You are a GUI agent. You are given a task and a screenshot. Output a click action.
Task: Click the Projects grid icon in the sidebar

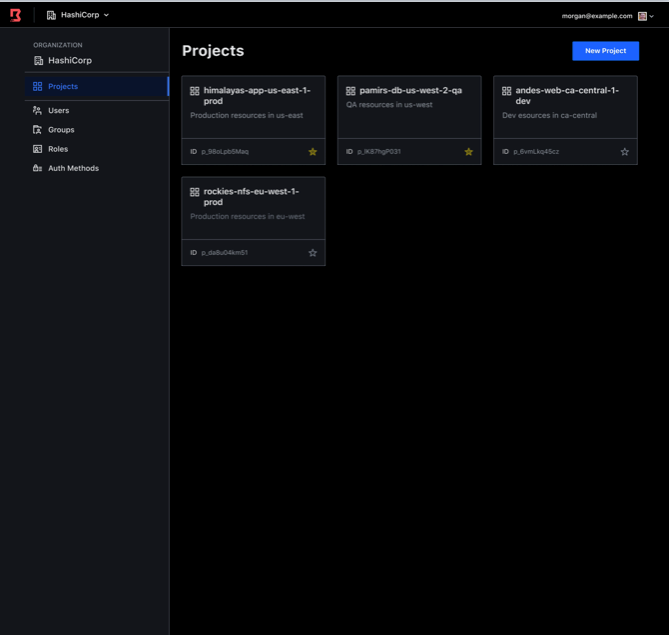point(38,87)
